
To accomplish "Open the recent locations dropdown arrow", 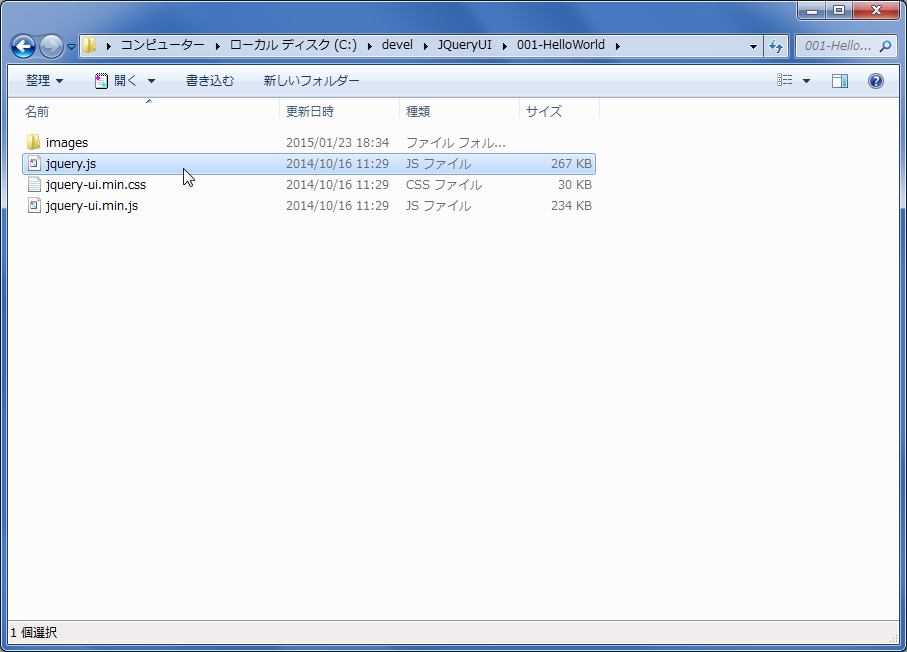I will (x=71, y=47).
